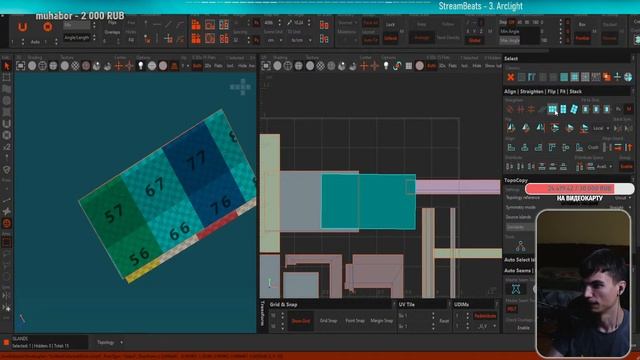Click the frame-selection icon in 3D viewport toolbar
640x360 pixels.
pyautogui.click(x=20, y=66)
